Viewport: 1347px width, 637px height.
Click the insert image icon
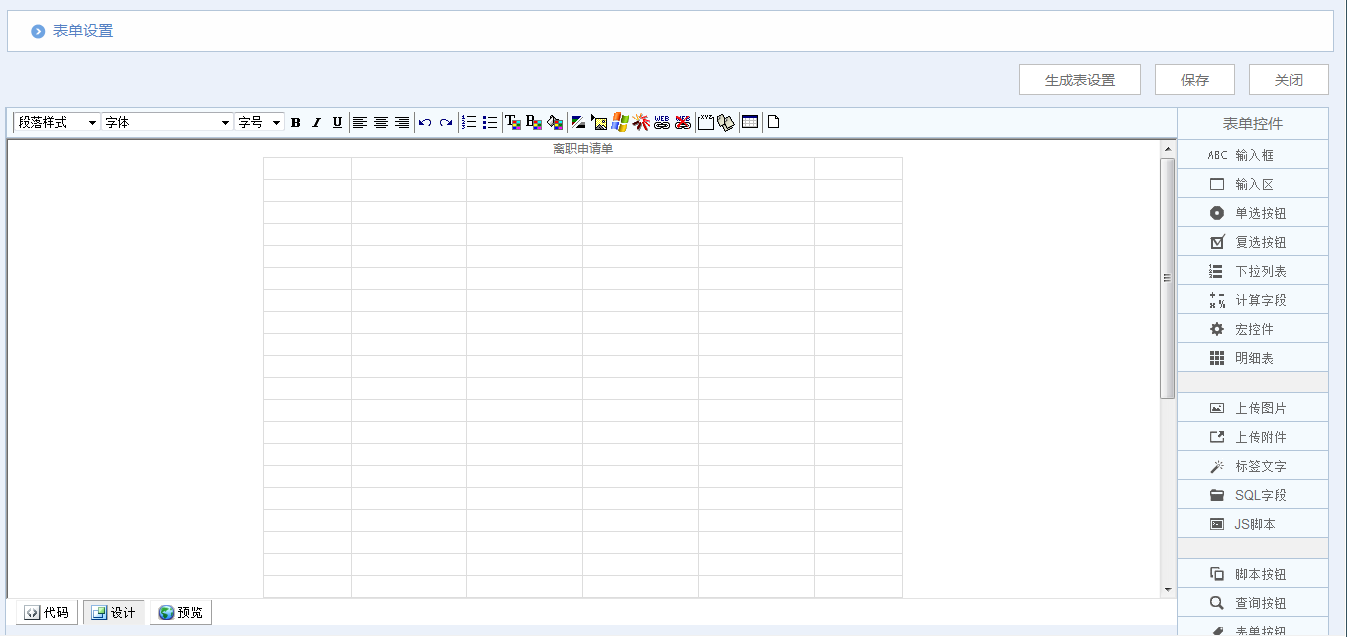[600, 123]
